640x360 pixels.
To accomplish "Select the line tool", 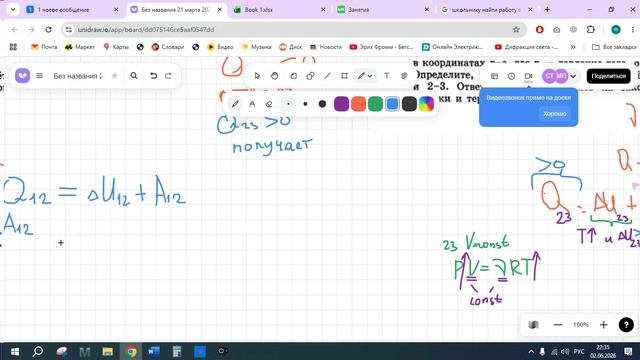I will click(x=327, y=76).
